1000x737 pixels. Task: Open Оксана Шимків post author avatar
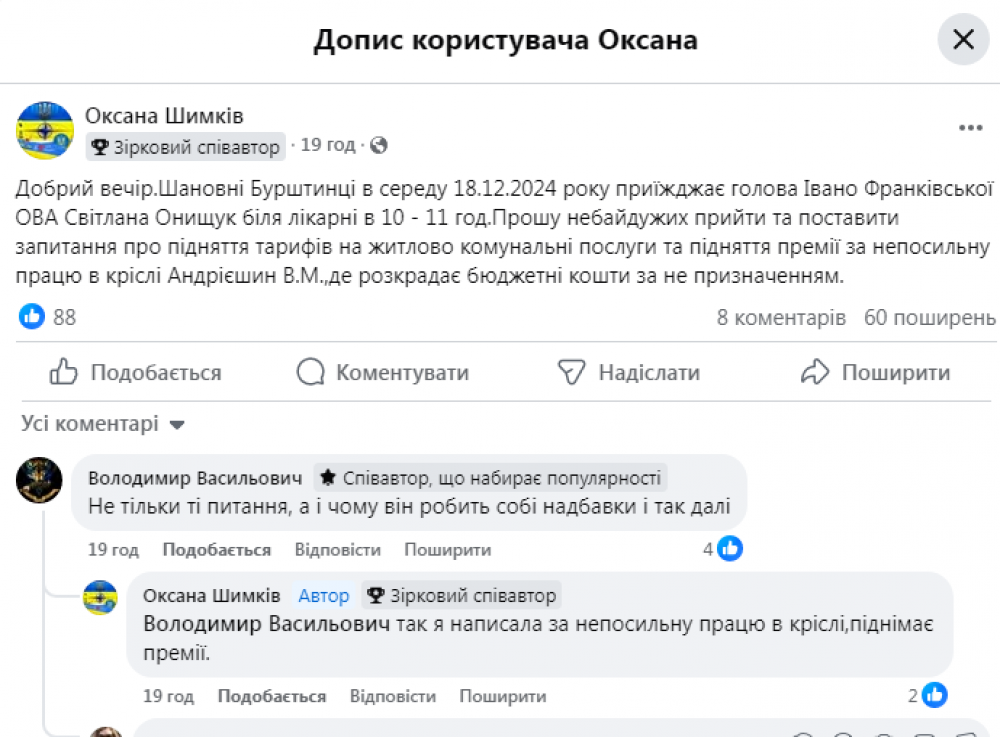(x=45, y=130)
